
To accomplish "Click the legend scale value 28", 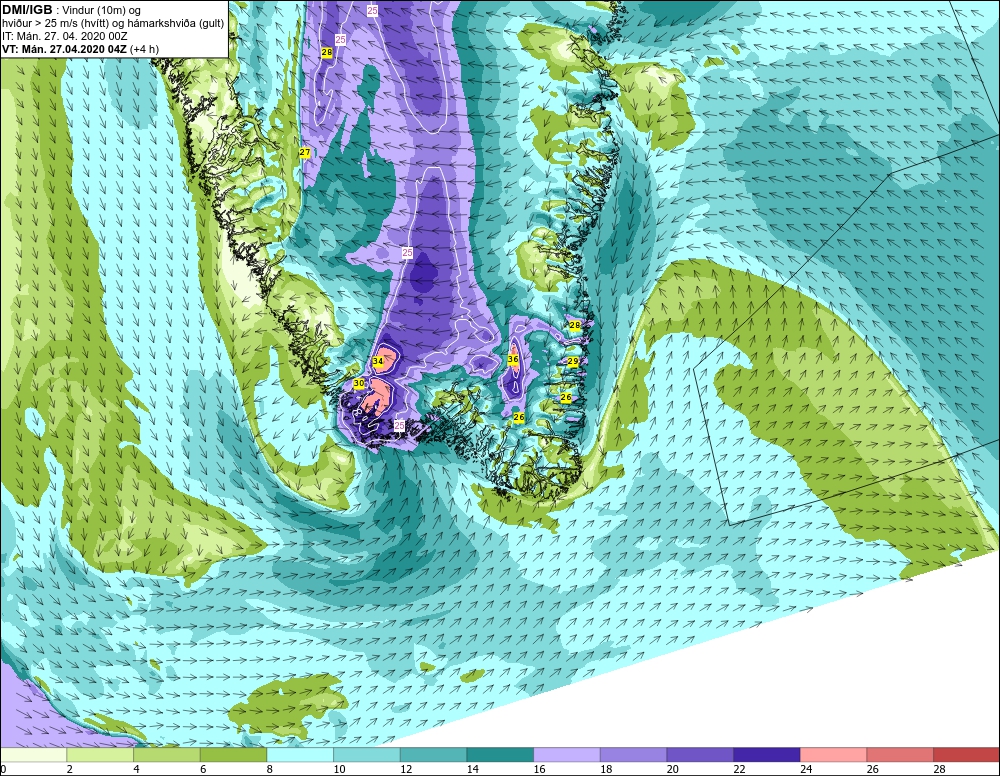I will 939,769.
